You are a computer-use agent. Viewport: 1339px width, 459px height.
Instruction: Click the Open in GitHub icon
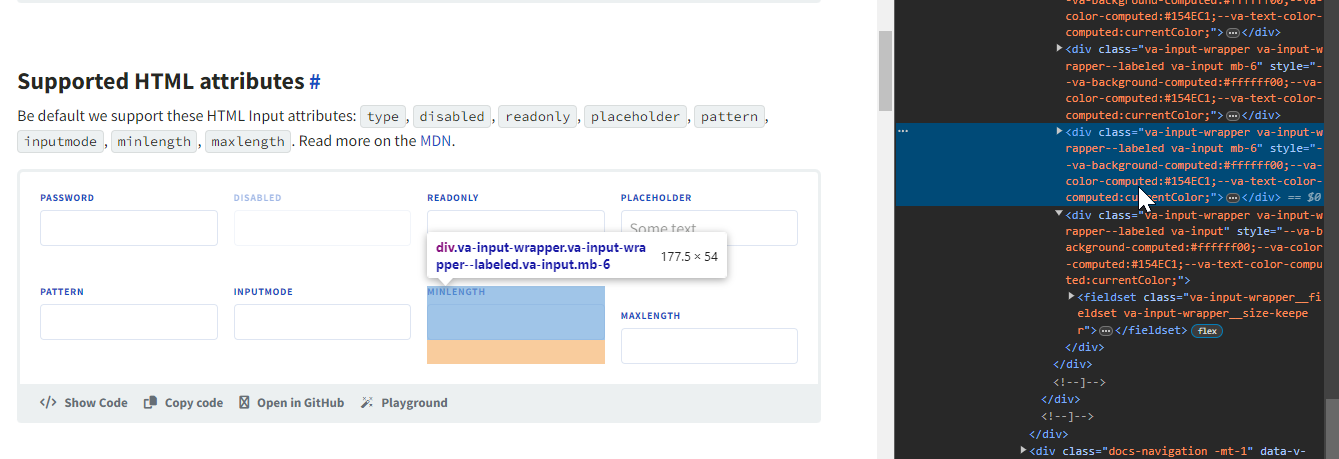click(x=244, y=403)
